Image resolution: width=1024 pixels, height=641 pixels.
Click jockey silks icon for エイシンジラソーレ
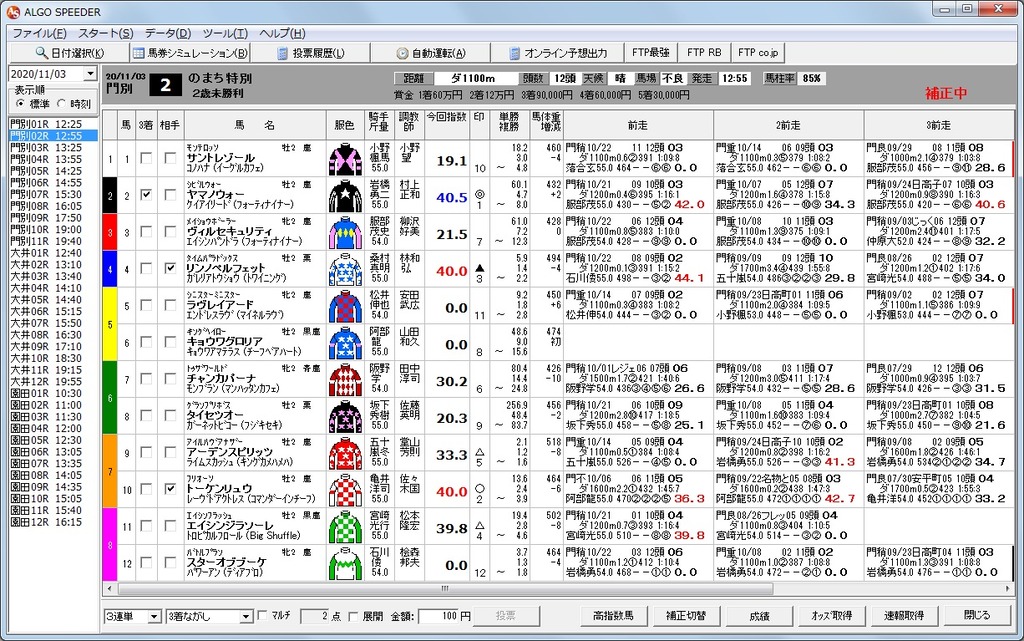(345, 527)
